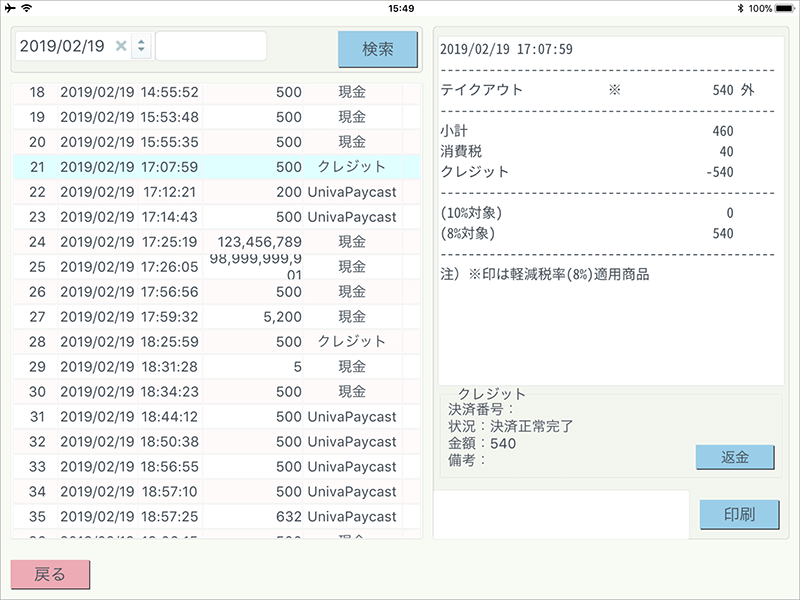The width and height of the screenshot is (800, 600).
Task: Tap the Bluetooth icon in status bar
Action: (740, 8)
